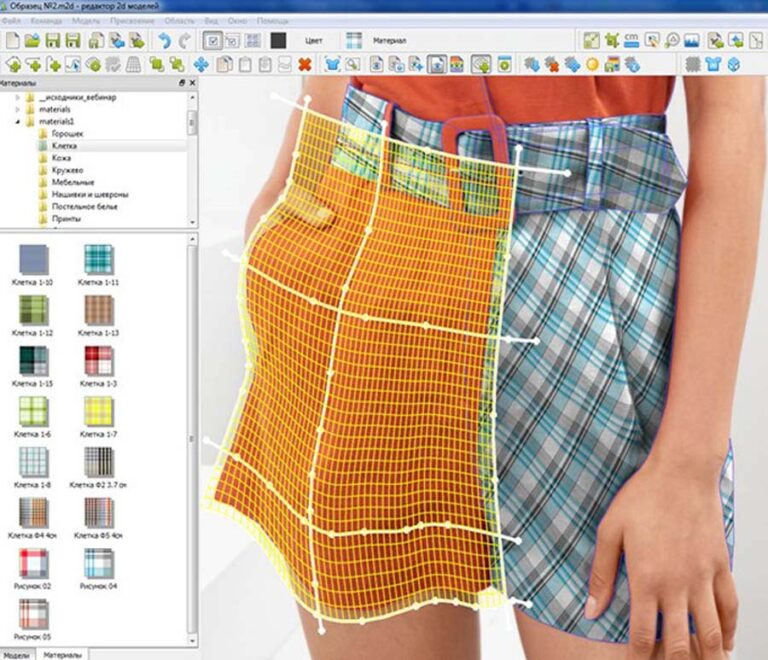This screenshot has width=768, height=660.
Task: Close the Материалы panel
Action: [x=192, y=83]
